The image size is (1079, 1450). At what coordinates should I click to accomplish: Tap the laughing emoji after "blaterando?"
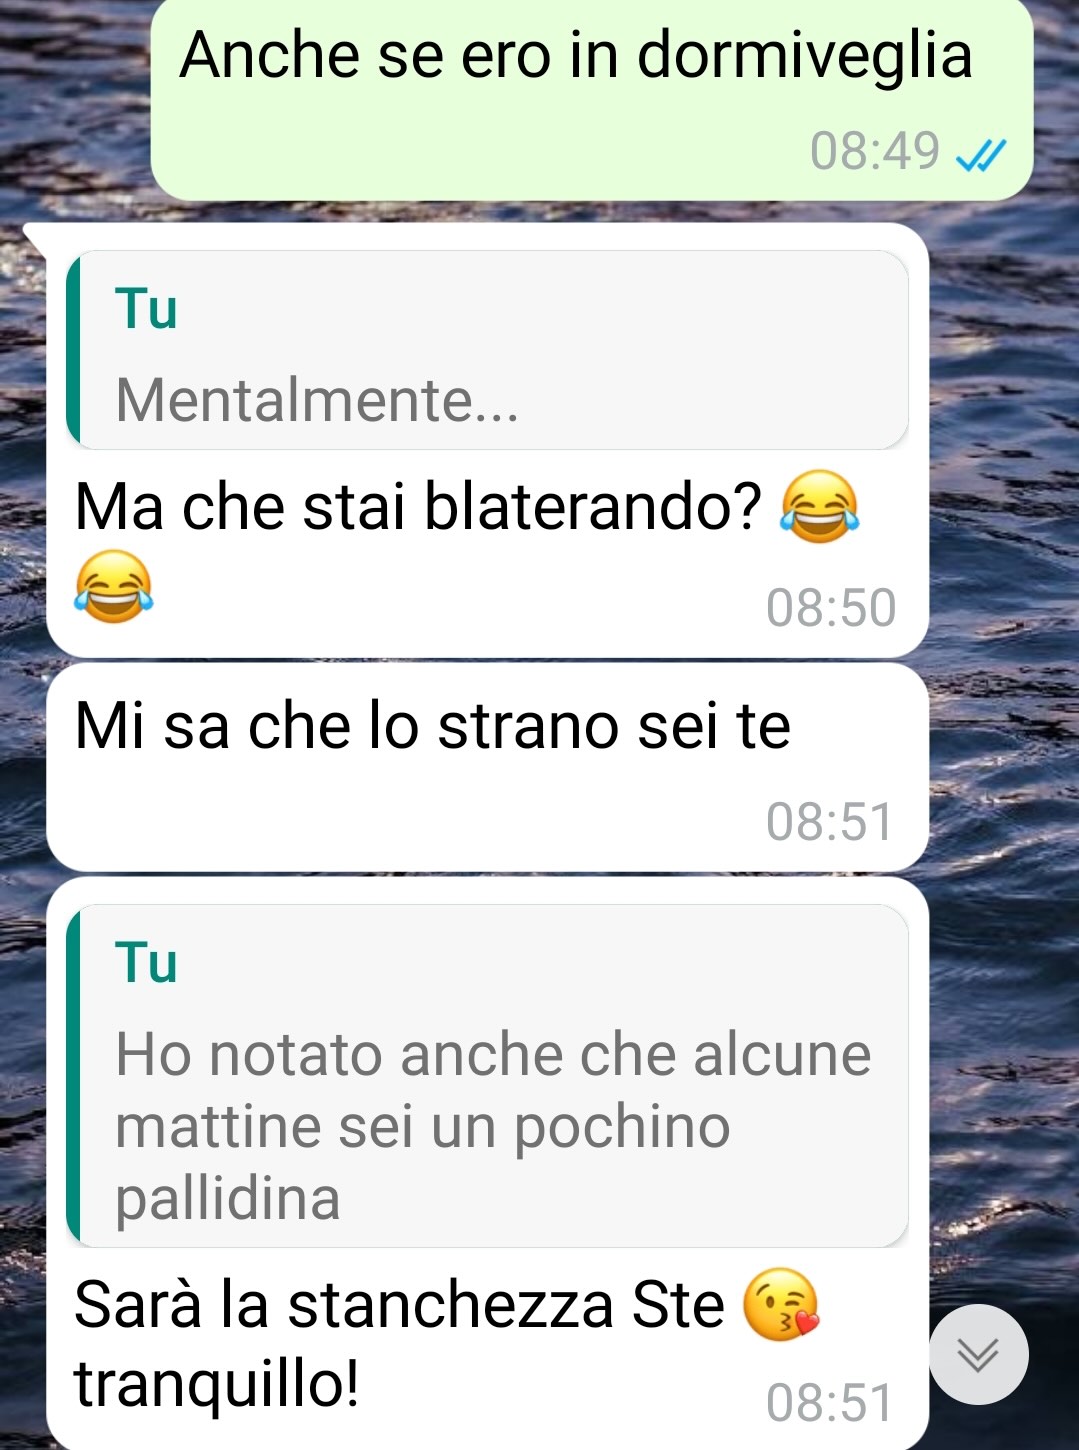pos(819,506)
